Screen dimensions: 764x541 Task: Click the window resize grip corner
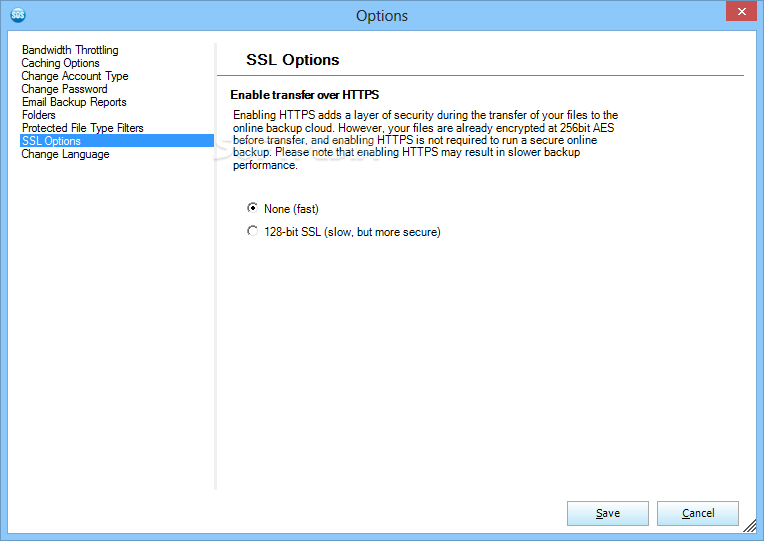point(750,526)
